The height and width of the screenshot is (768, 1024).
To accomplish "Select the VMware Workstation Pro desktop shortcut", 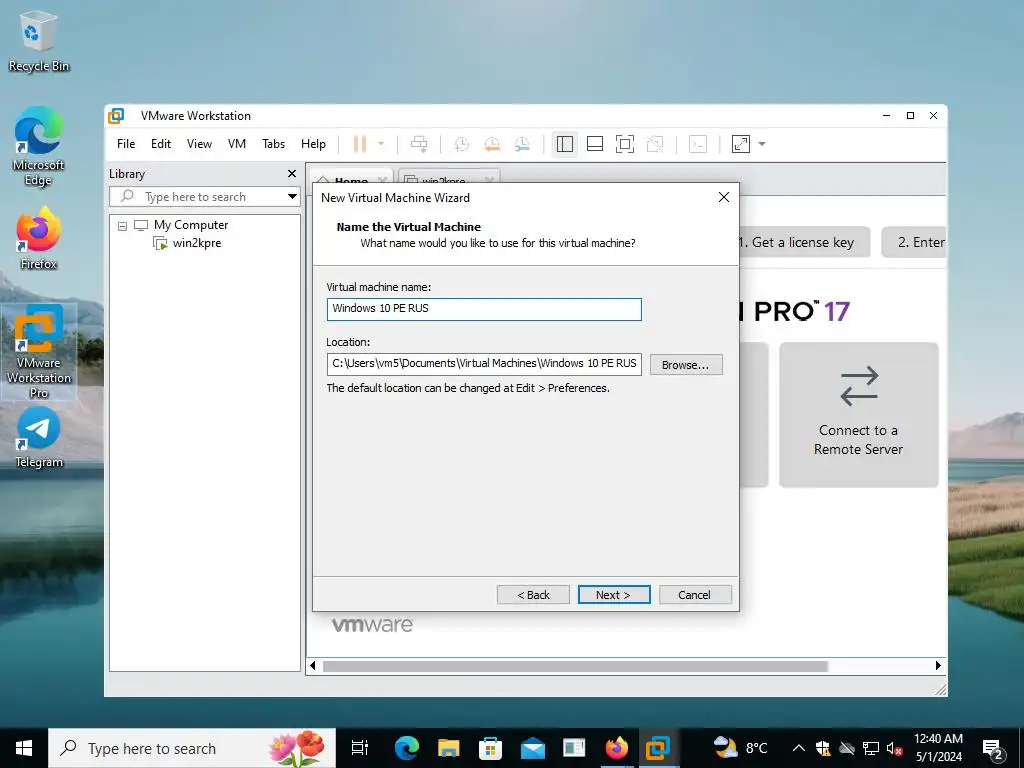I will 39,352.
